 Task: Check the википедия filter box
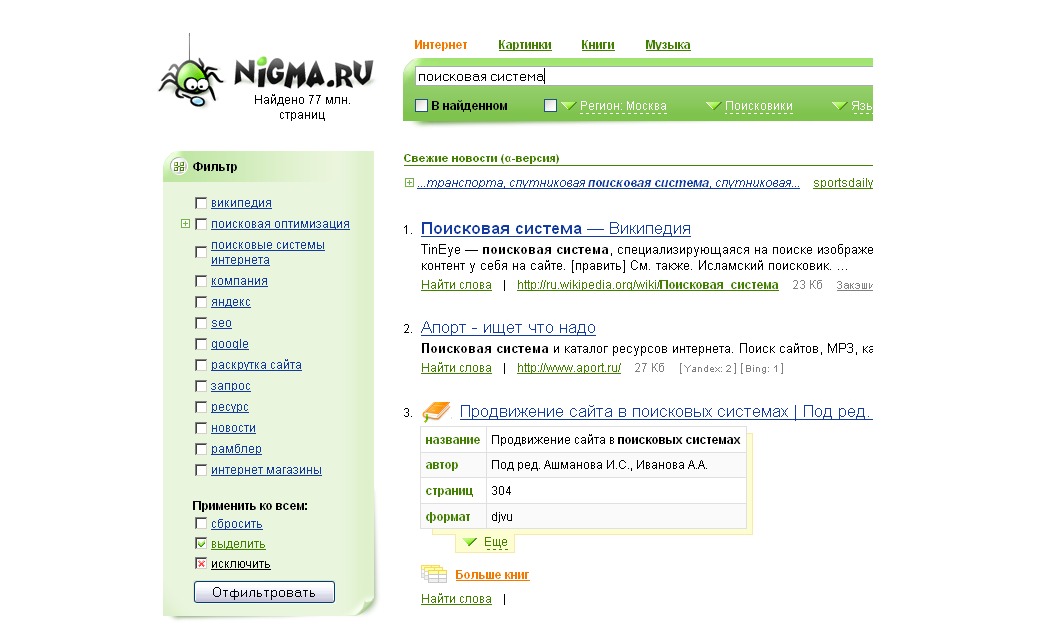click(201, 203)
